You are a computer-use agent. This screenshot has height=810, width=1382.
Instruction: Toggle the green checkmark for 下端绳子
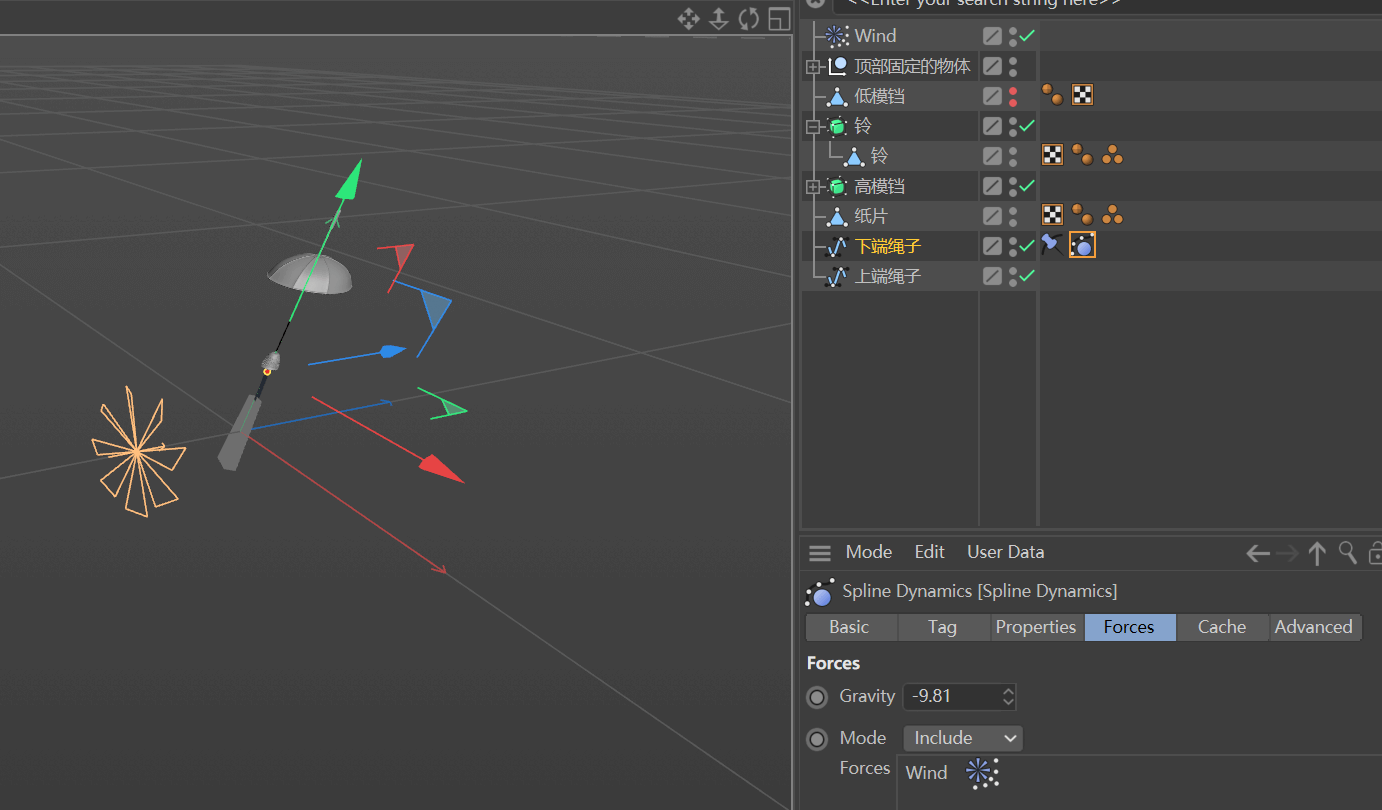click(1027, 246)
